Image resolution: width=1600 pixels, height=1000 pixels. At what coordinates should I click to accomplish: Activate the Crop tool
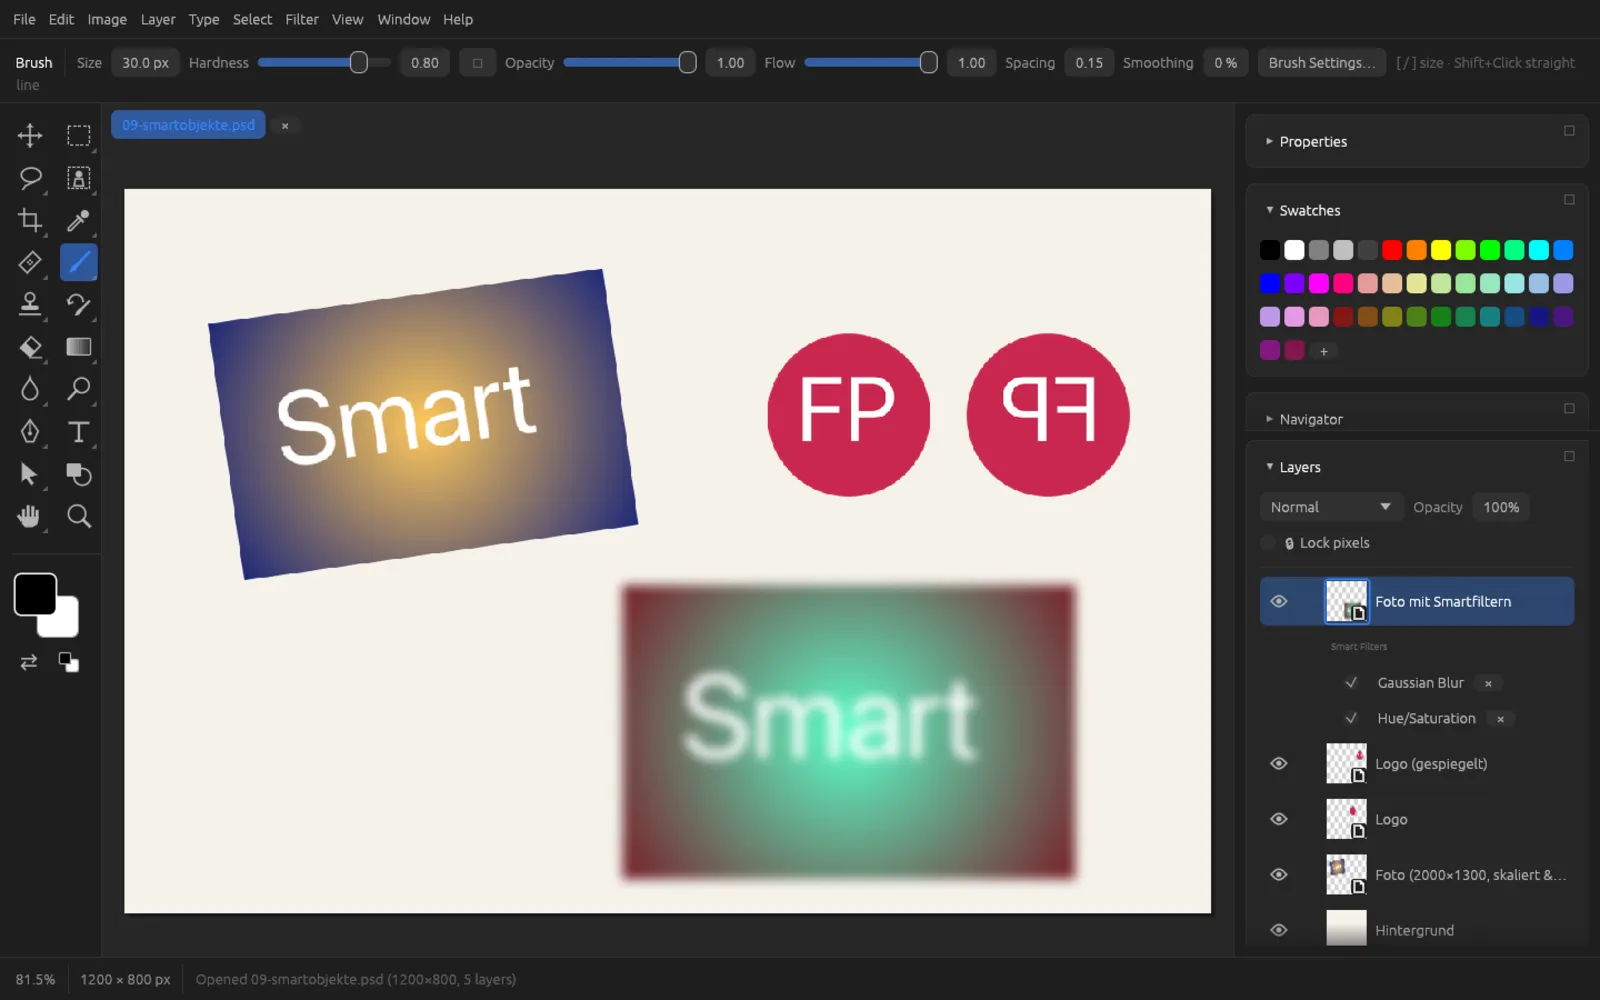(x=30, y=220)
